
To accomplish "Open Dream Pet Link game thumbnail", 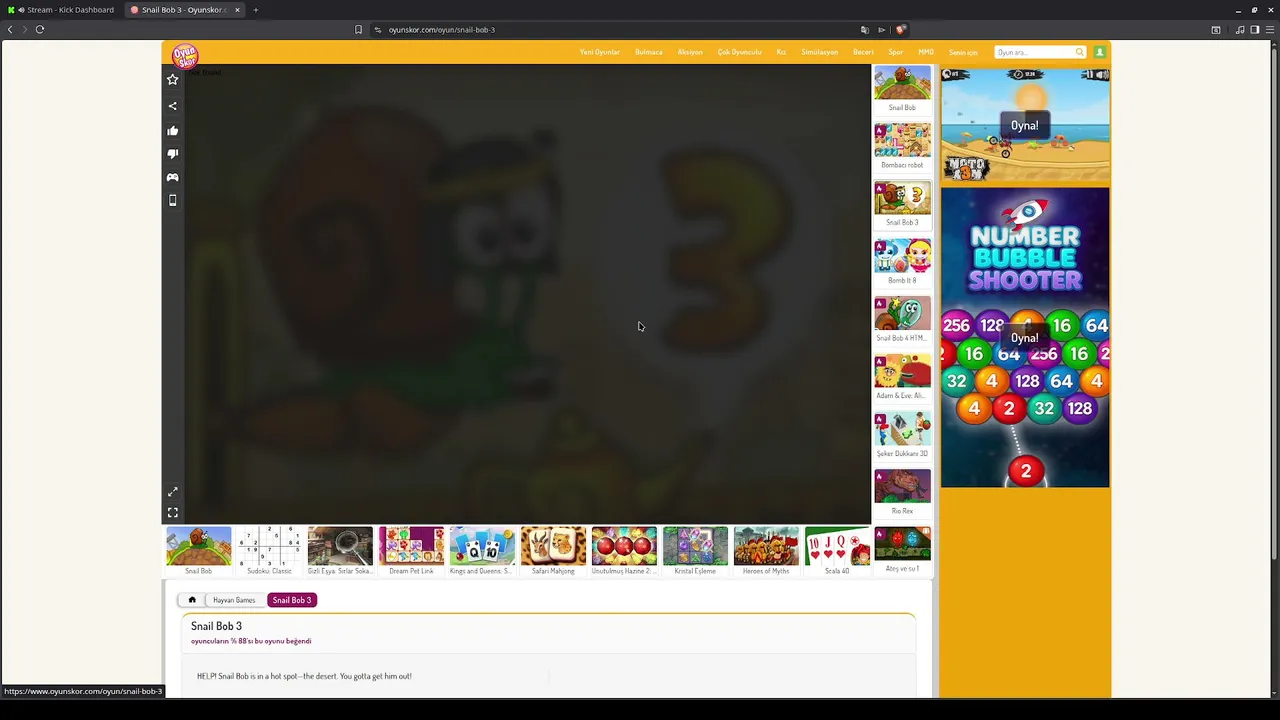I will (x=411, y=551).
